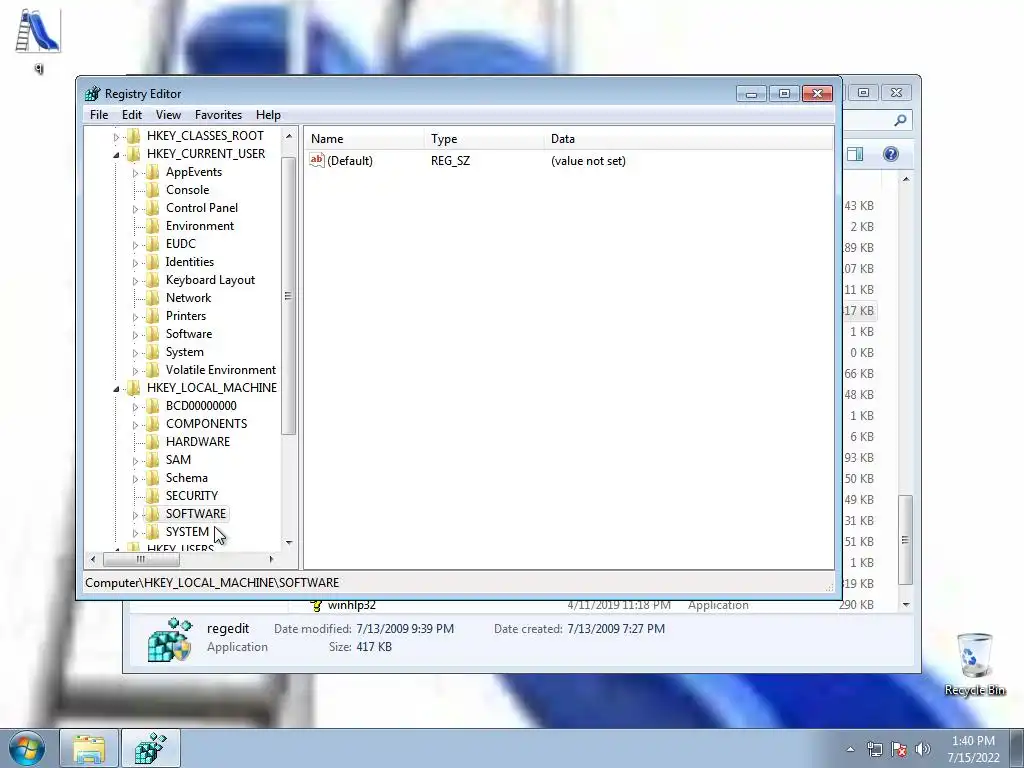
Task: Click the Explorer window help icon
Action: [891, 154]
